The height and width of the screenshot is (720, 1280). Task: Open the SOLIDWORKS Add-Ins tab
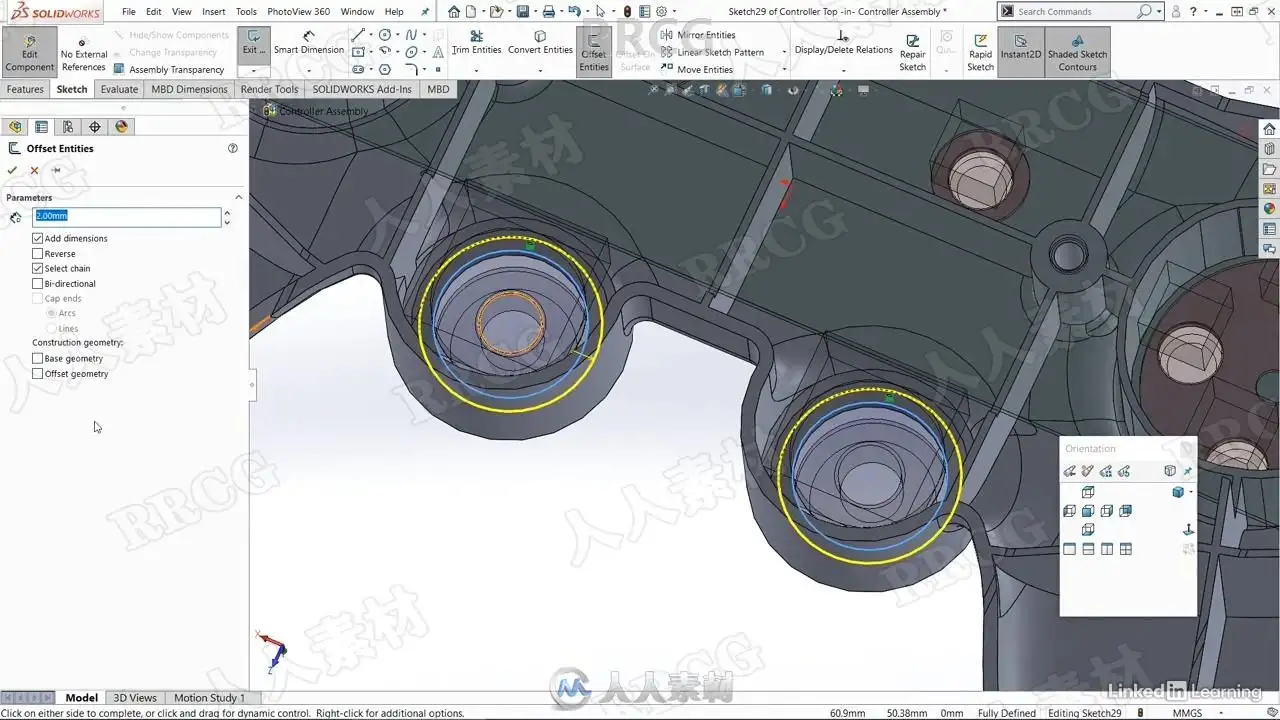[362, 89]
